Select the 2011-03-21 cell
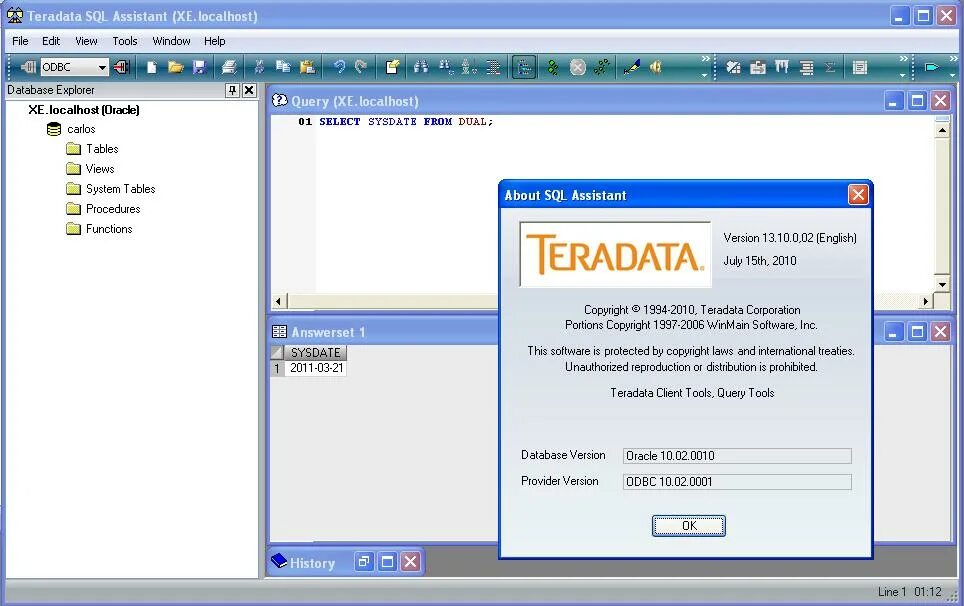964x606 pixels. point(315,368)
